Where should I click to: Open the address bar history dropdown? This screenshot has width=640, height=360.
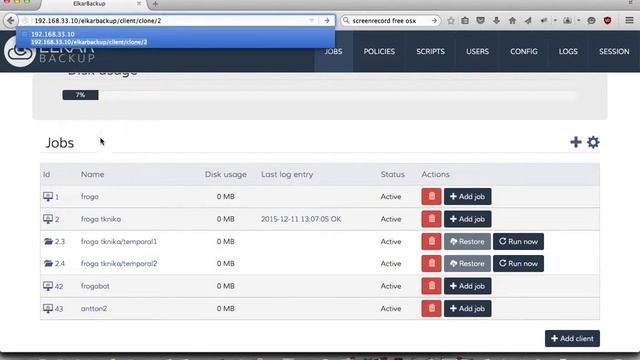pyautogui.click(x=311, y=20)
